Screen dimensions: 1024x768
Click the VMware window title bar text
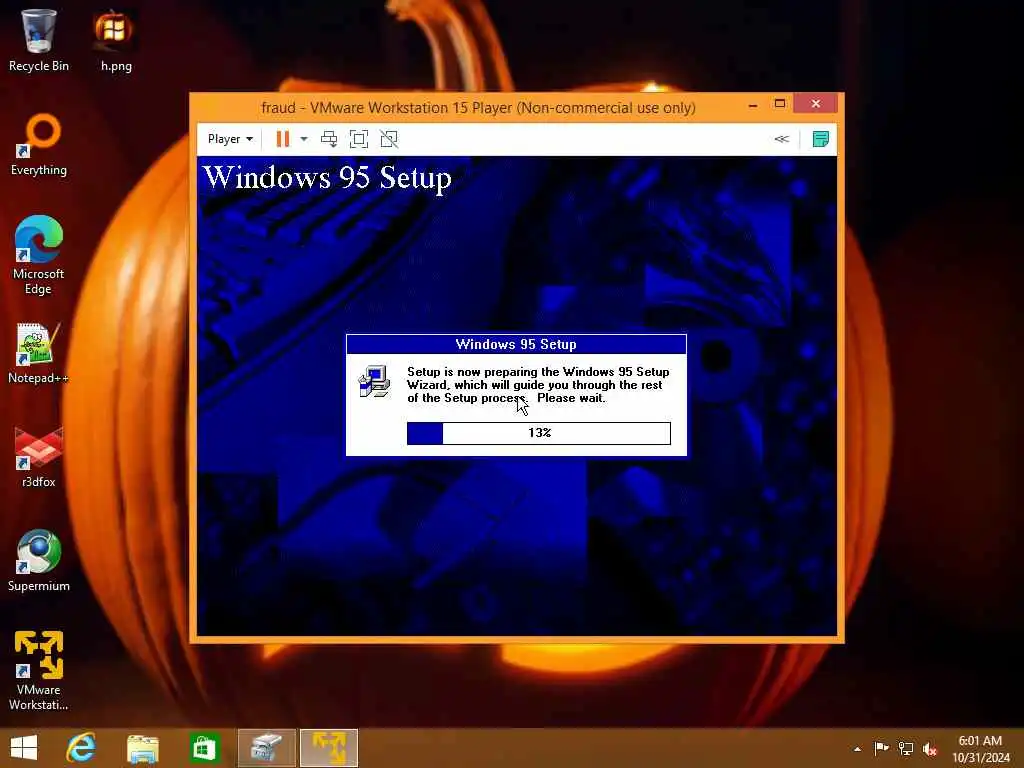[x=478, y=107]
